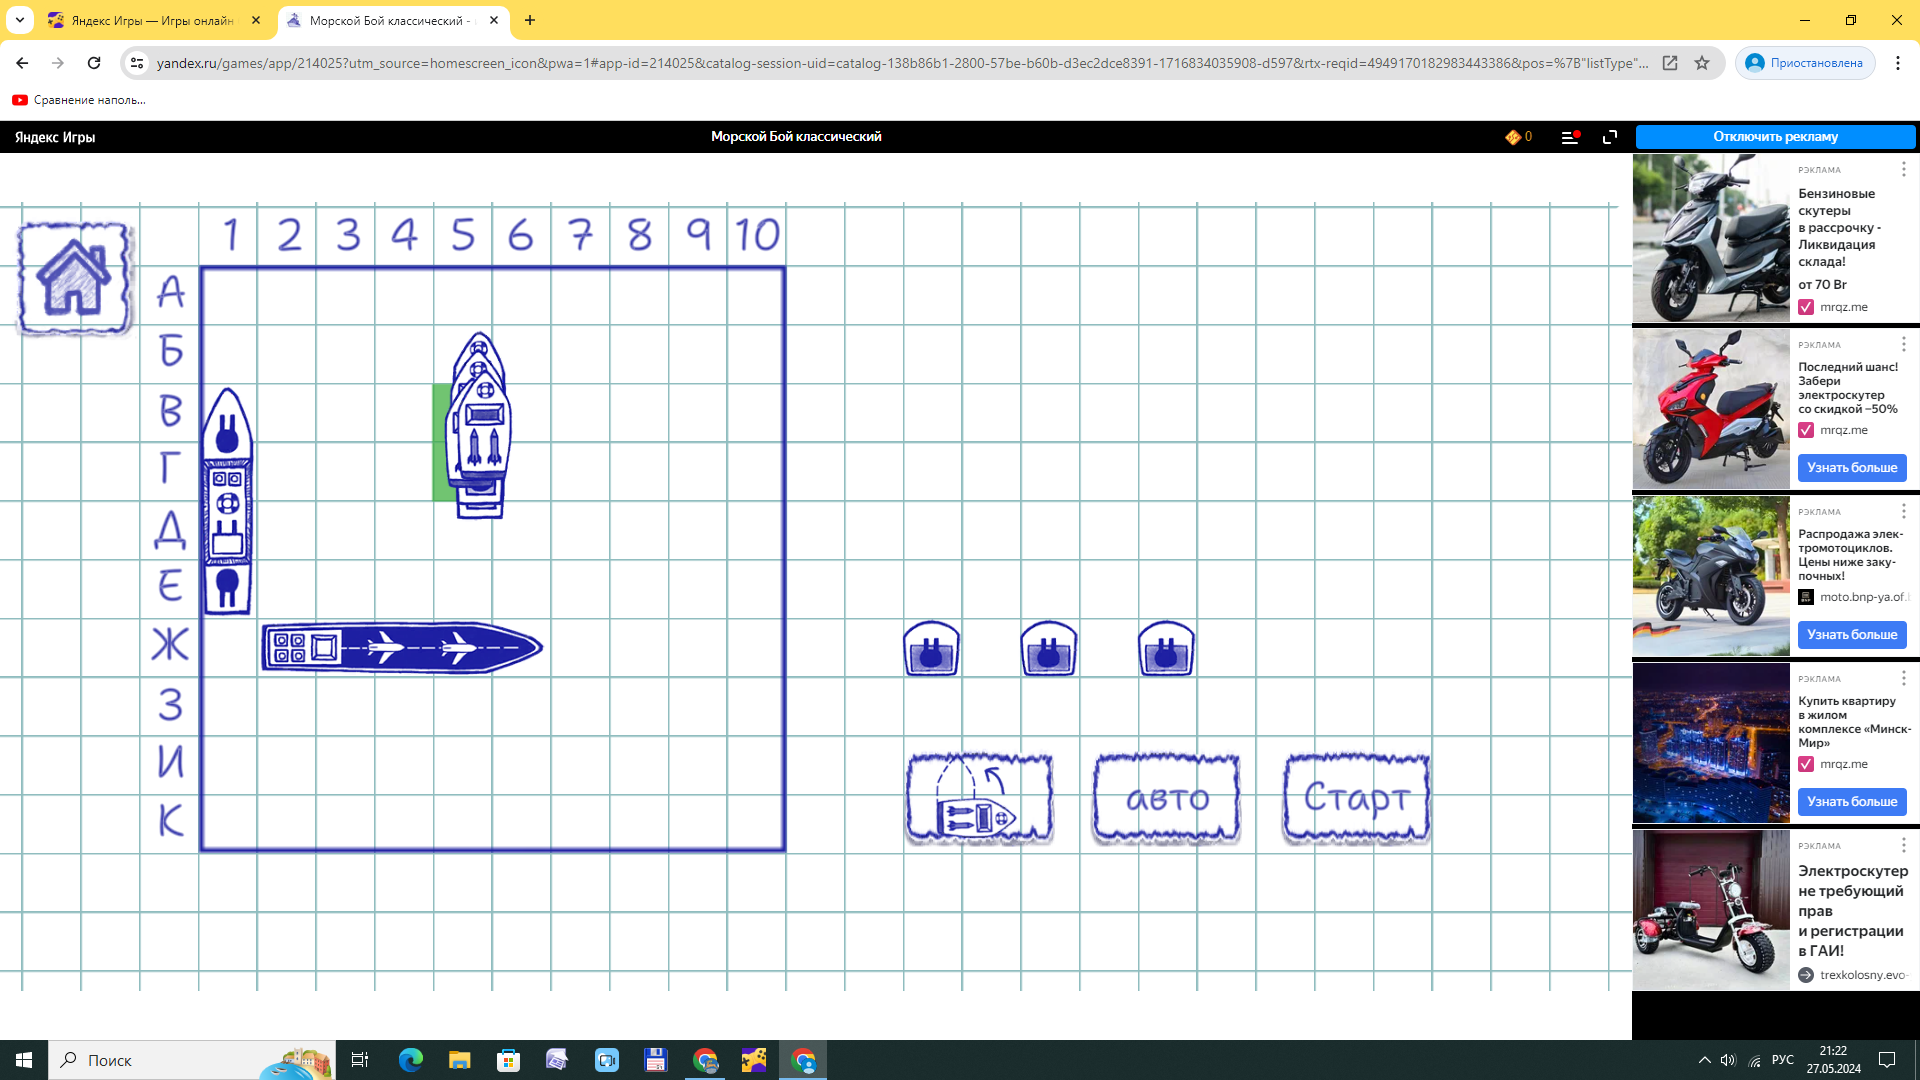Screen dimensions: 1920x1080
Task: Click the home icon button
Action: coord(74,278)
